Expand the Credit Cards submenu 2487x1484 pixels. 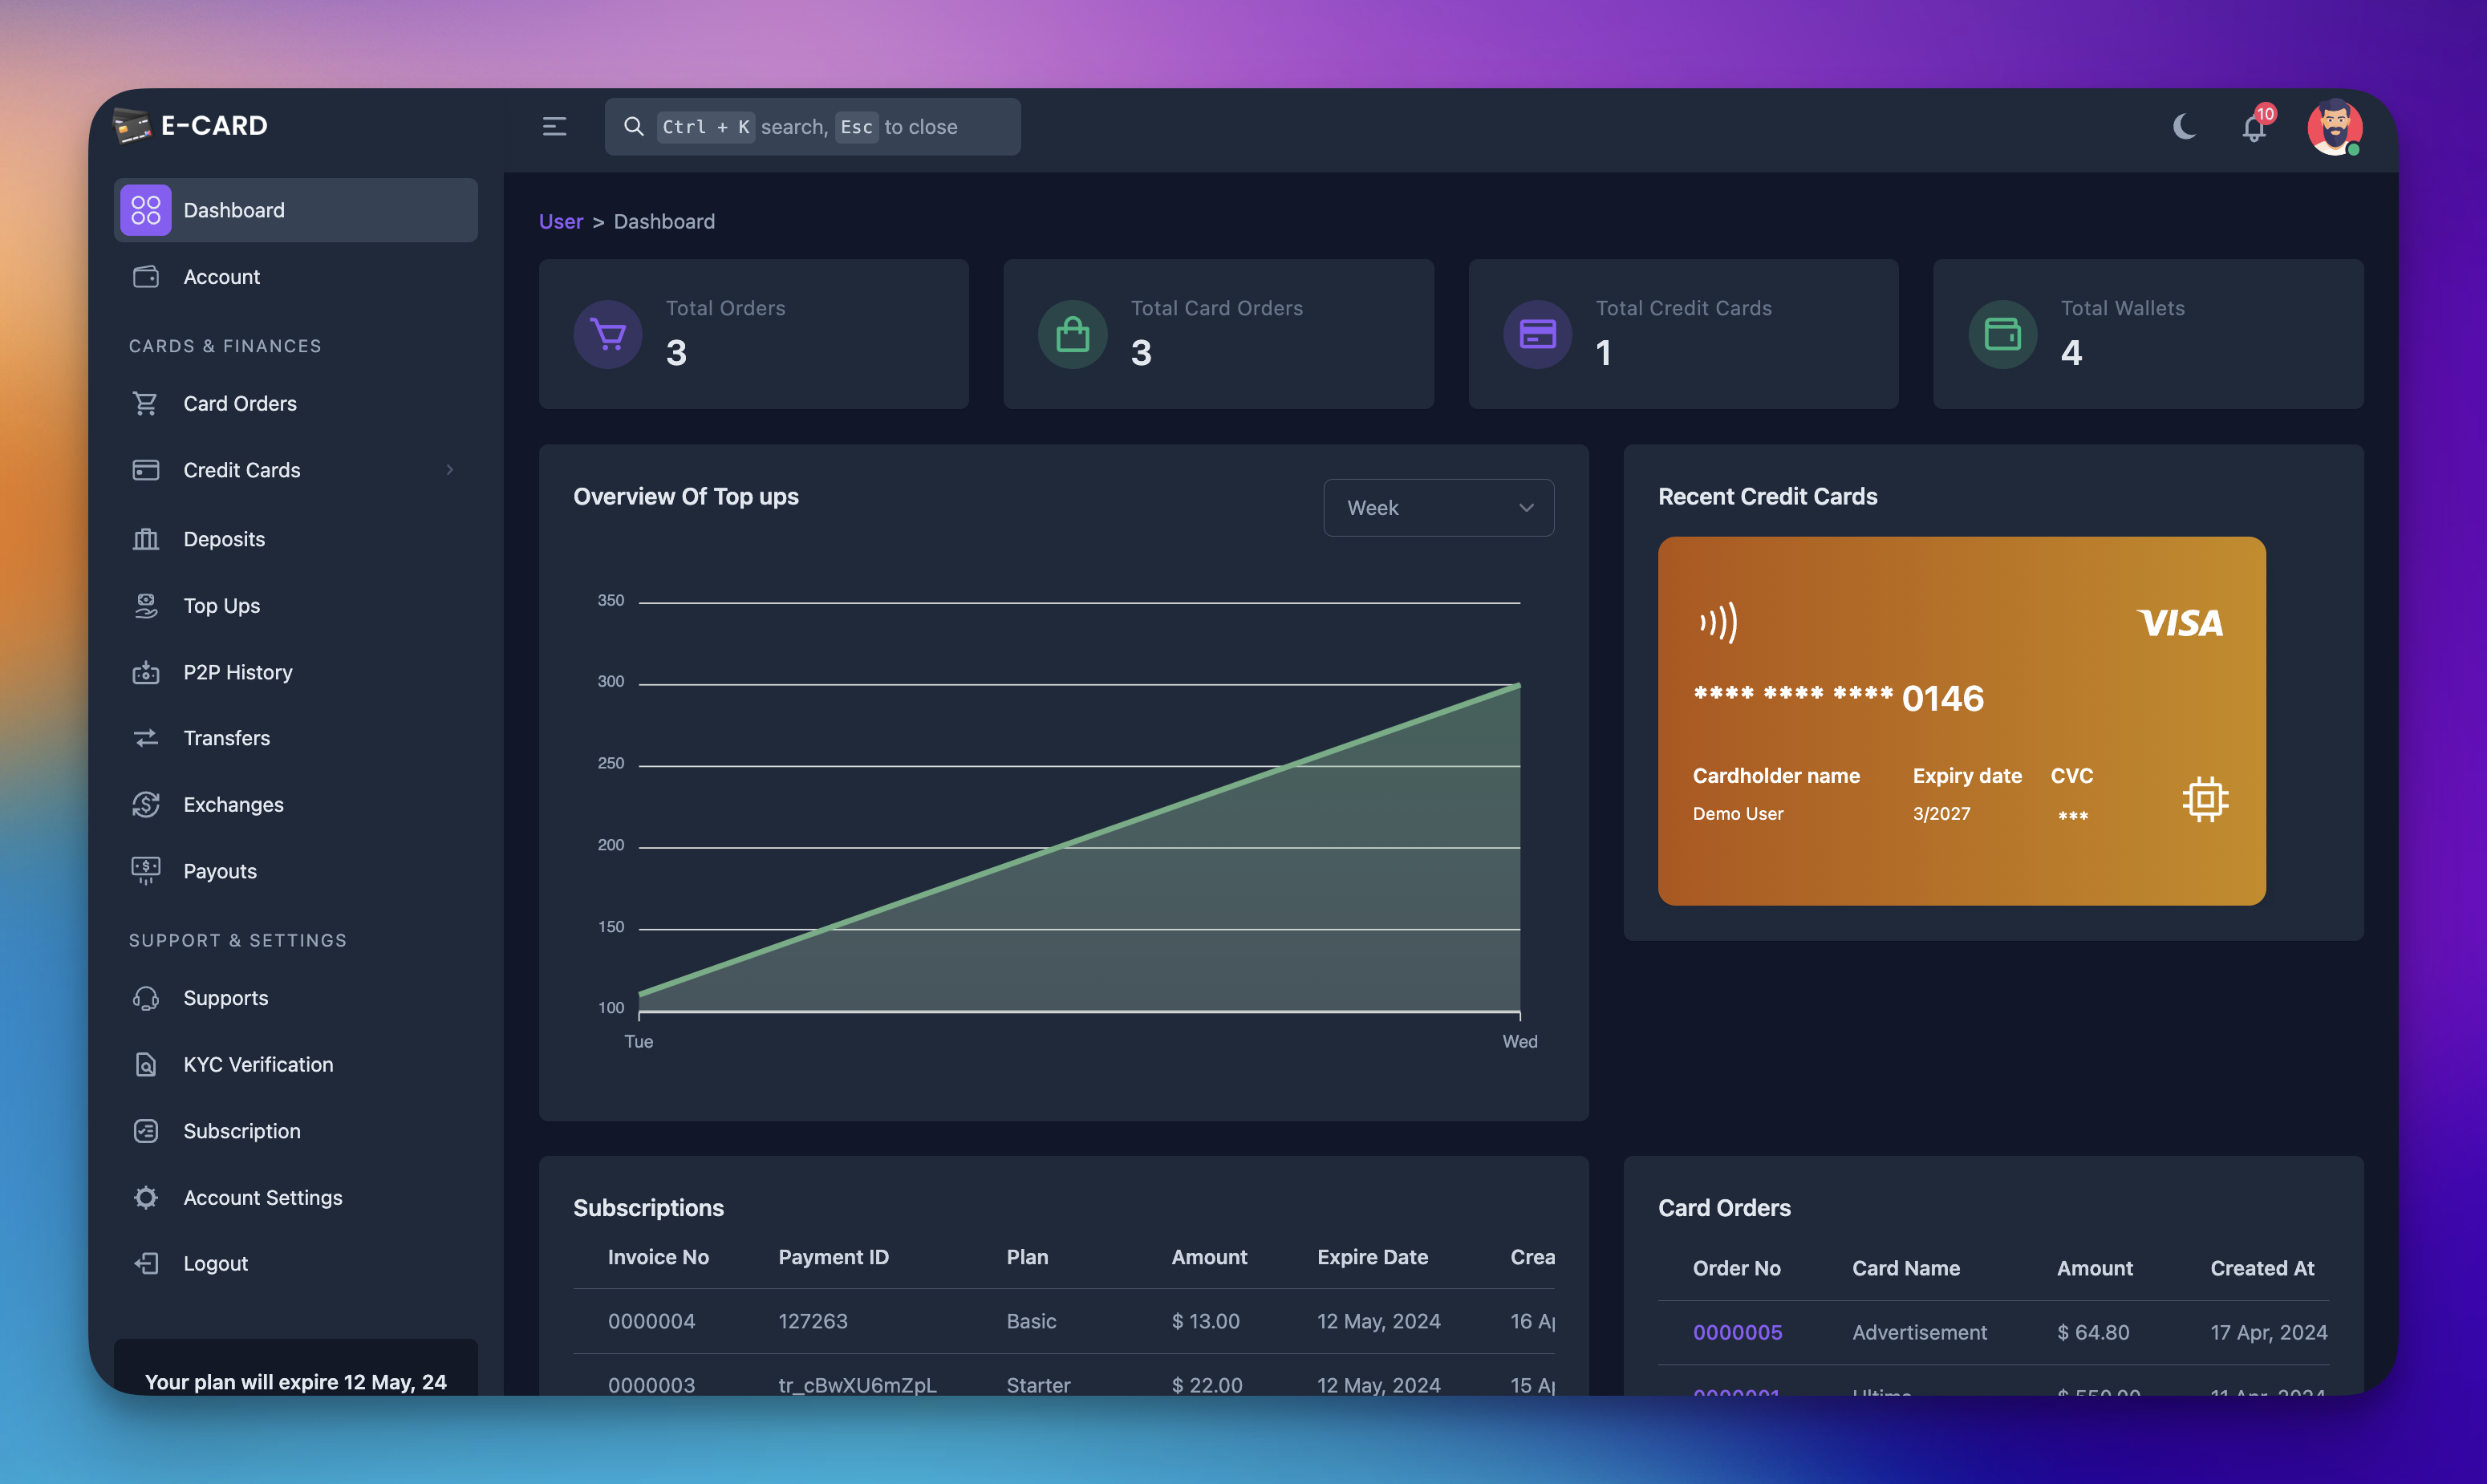click(450, 469)
